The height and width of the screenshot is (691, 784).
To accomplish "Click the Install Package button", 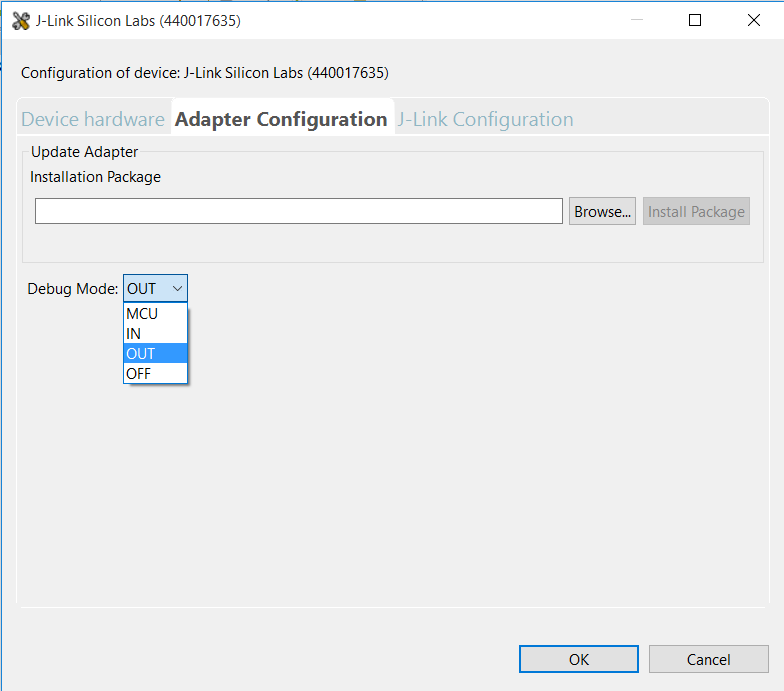I will click(x=696, y=211).
